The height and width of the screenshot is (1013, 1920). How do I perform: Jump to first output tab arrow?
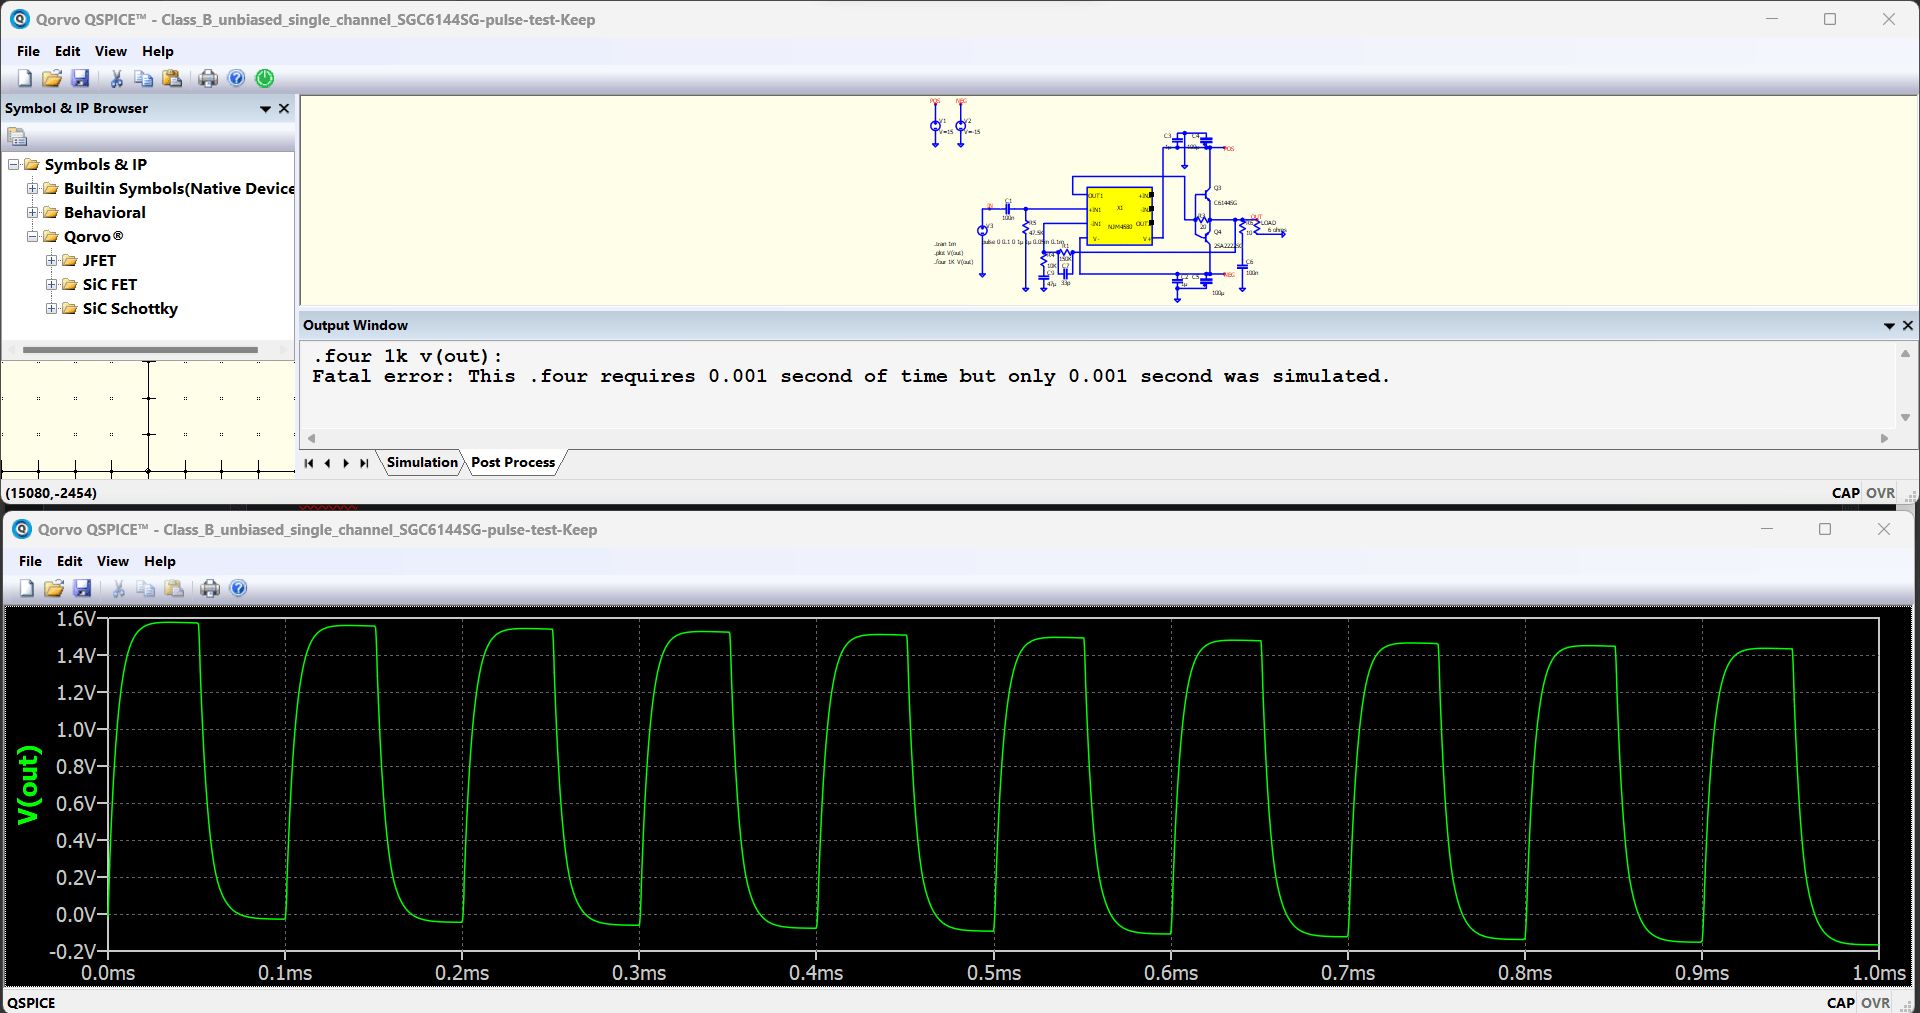pos(309,463)
